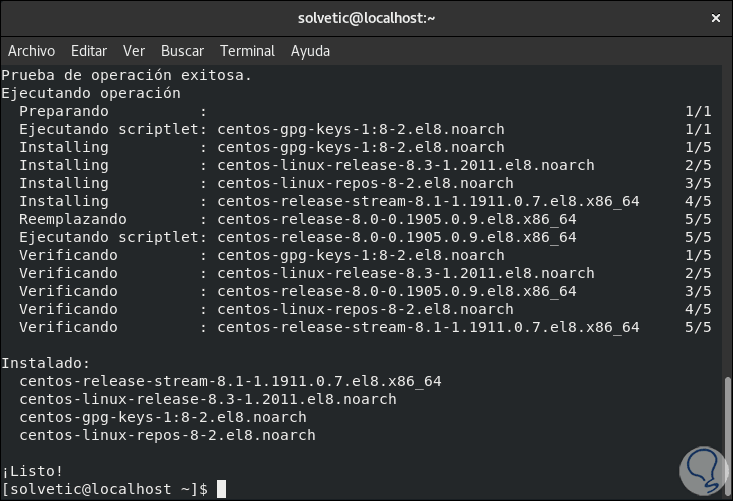Click centos-linux-repos package under Instalado
The width and height of the screenshot is (733, 501).
coord(167,435)
